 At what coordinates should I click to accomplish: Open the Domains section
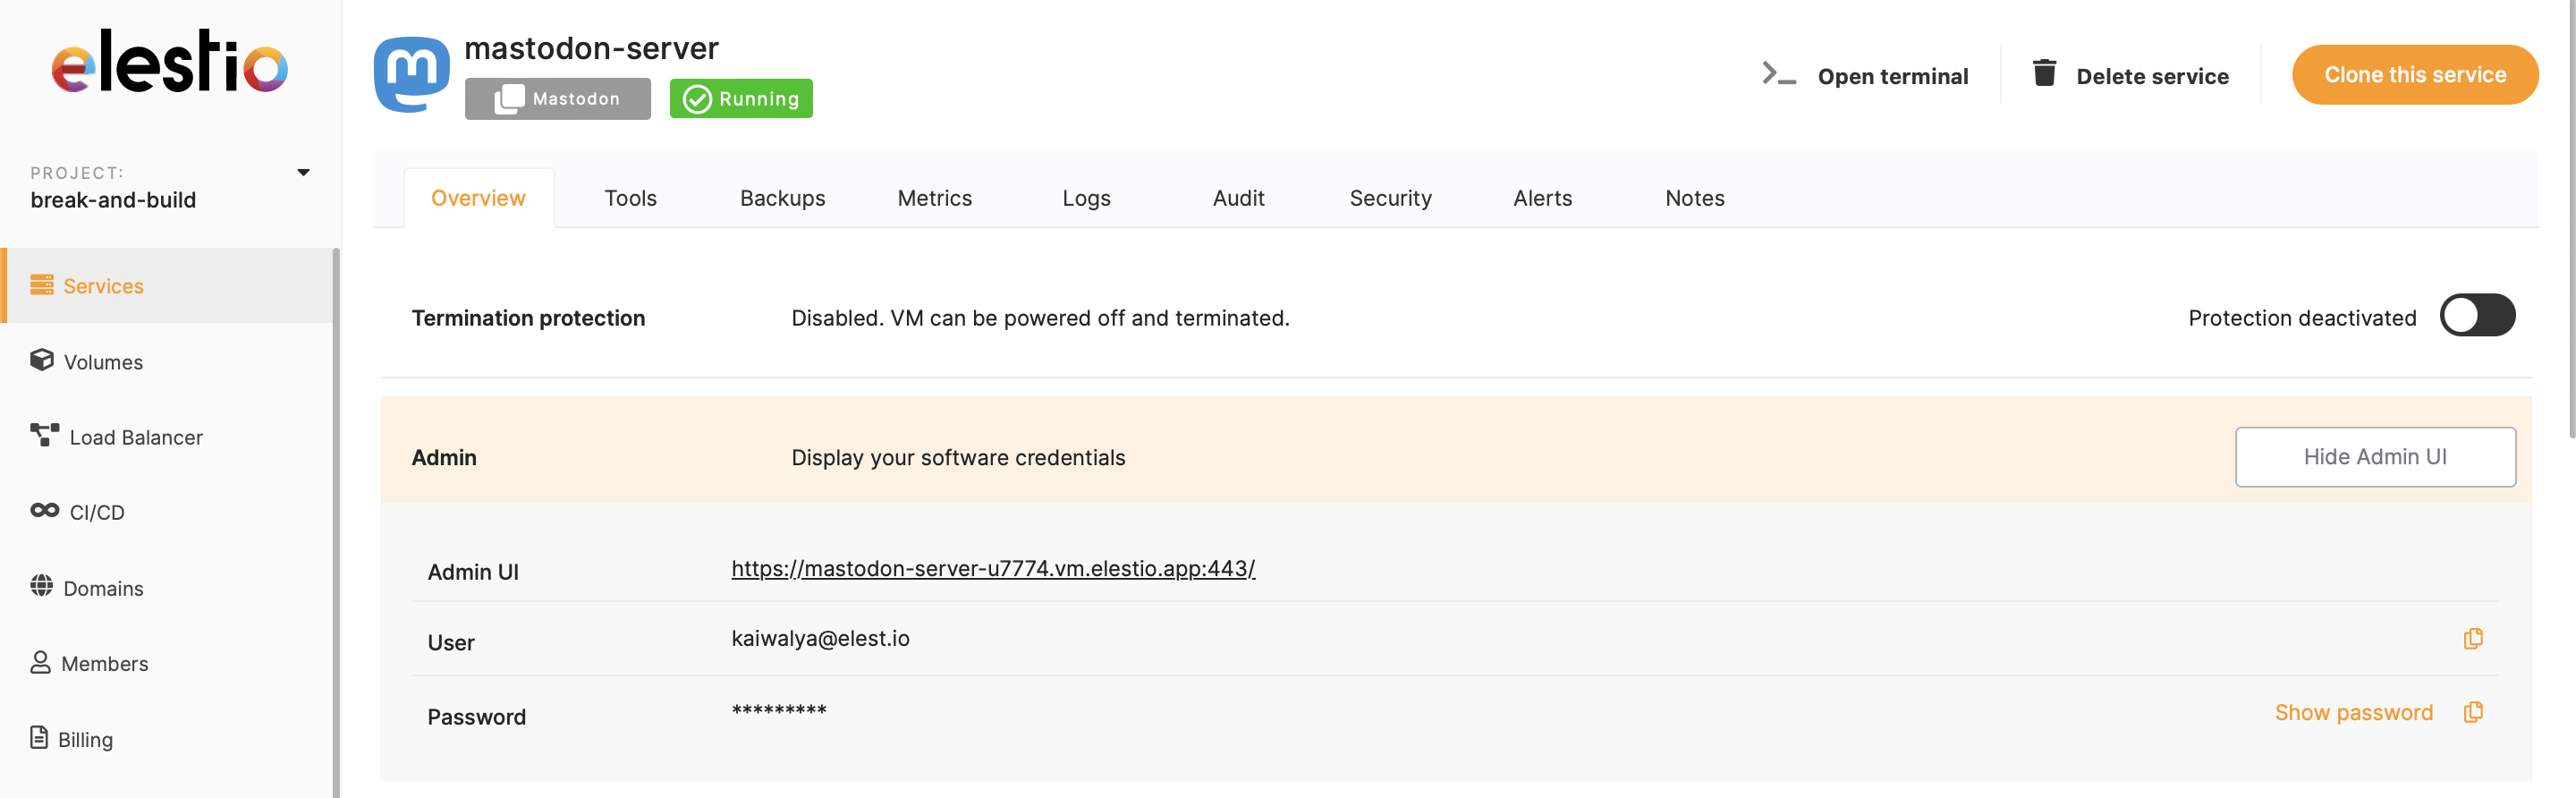(x=102, y=588)
